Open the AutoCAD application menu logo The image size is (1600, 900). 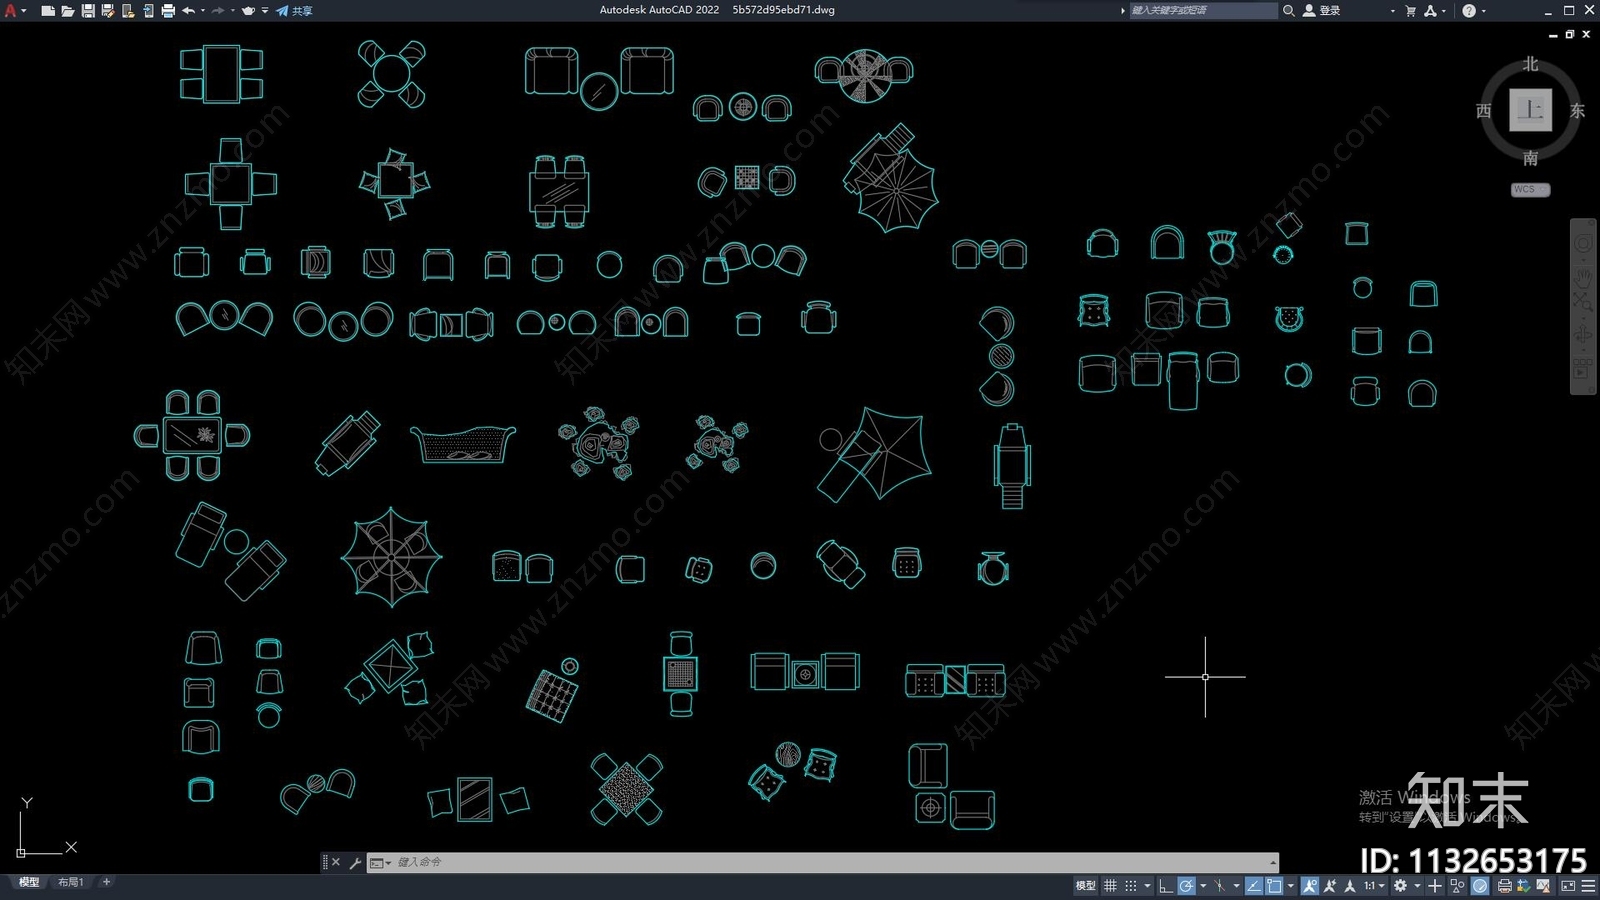11,11
